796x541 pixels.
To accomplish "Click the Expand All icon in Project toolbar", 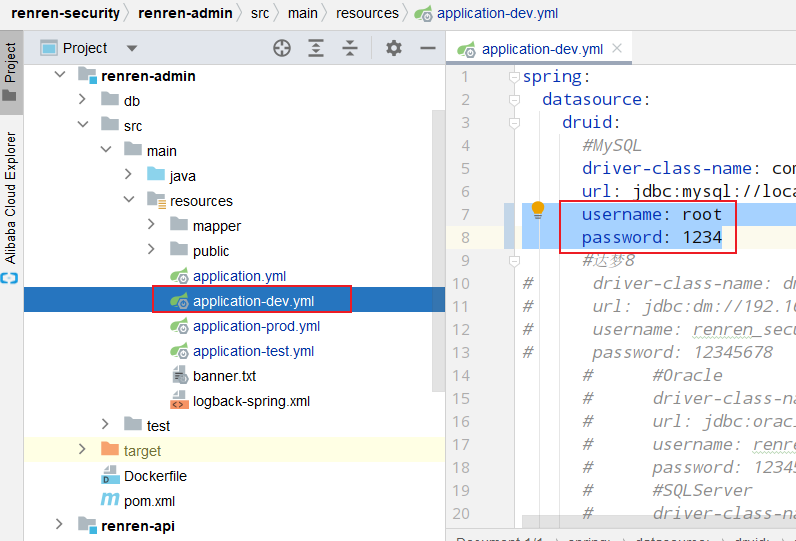I will point(316,48).
